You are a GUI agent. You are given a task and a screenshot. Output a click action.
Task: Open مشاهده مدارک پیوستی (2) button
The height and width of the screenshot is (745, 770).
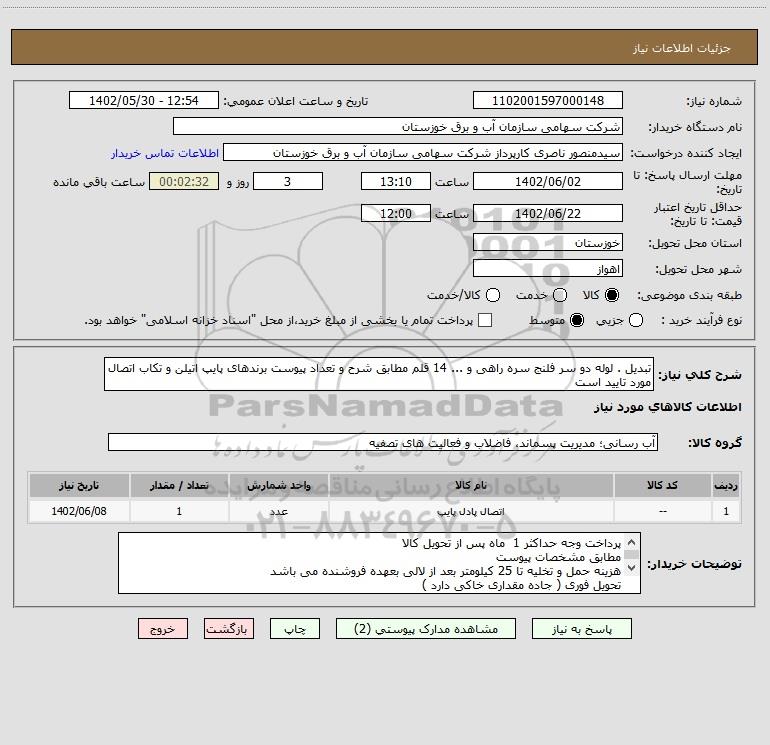click(426, 629)
